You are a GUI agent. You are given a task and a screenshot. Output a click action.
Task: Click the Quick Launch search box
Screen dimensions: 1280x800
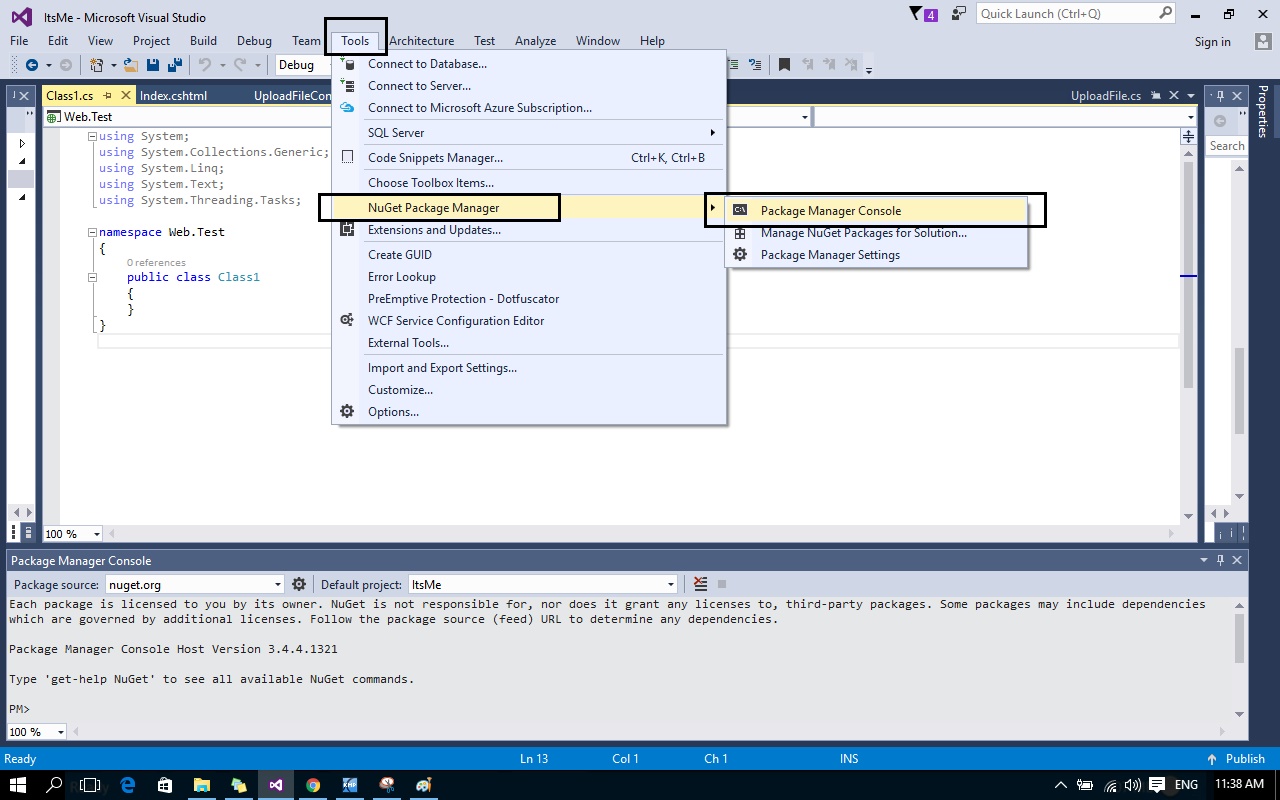pyautogui.click(x=1060, y=13)
